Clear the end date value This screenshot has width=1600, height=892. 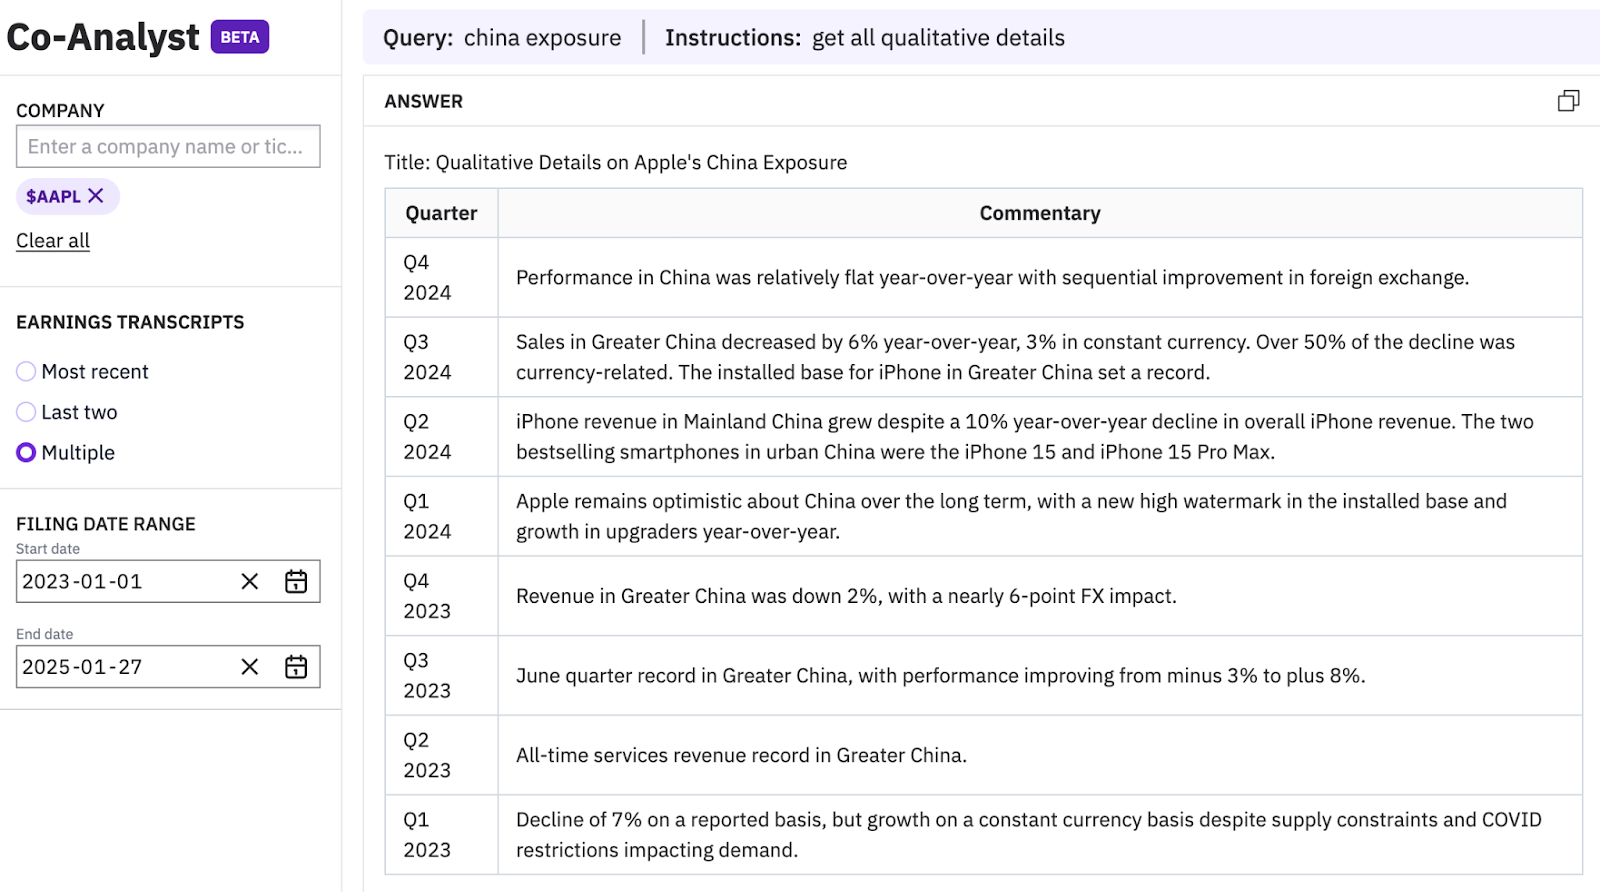point(250,667)
